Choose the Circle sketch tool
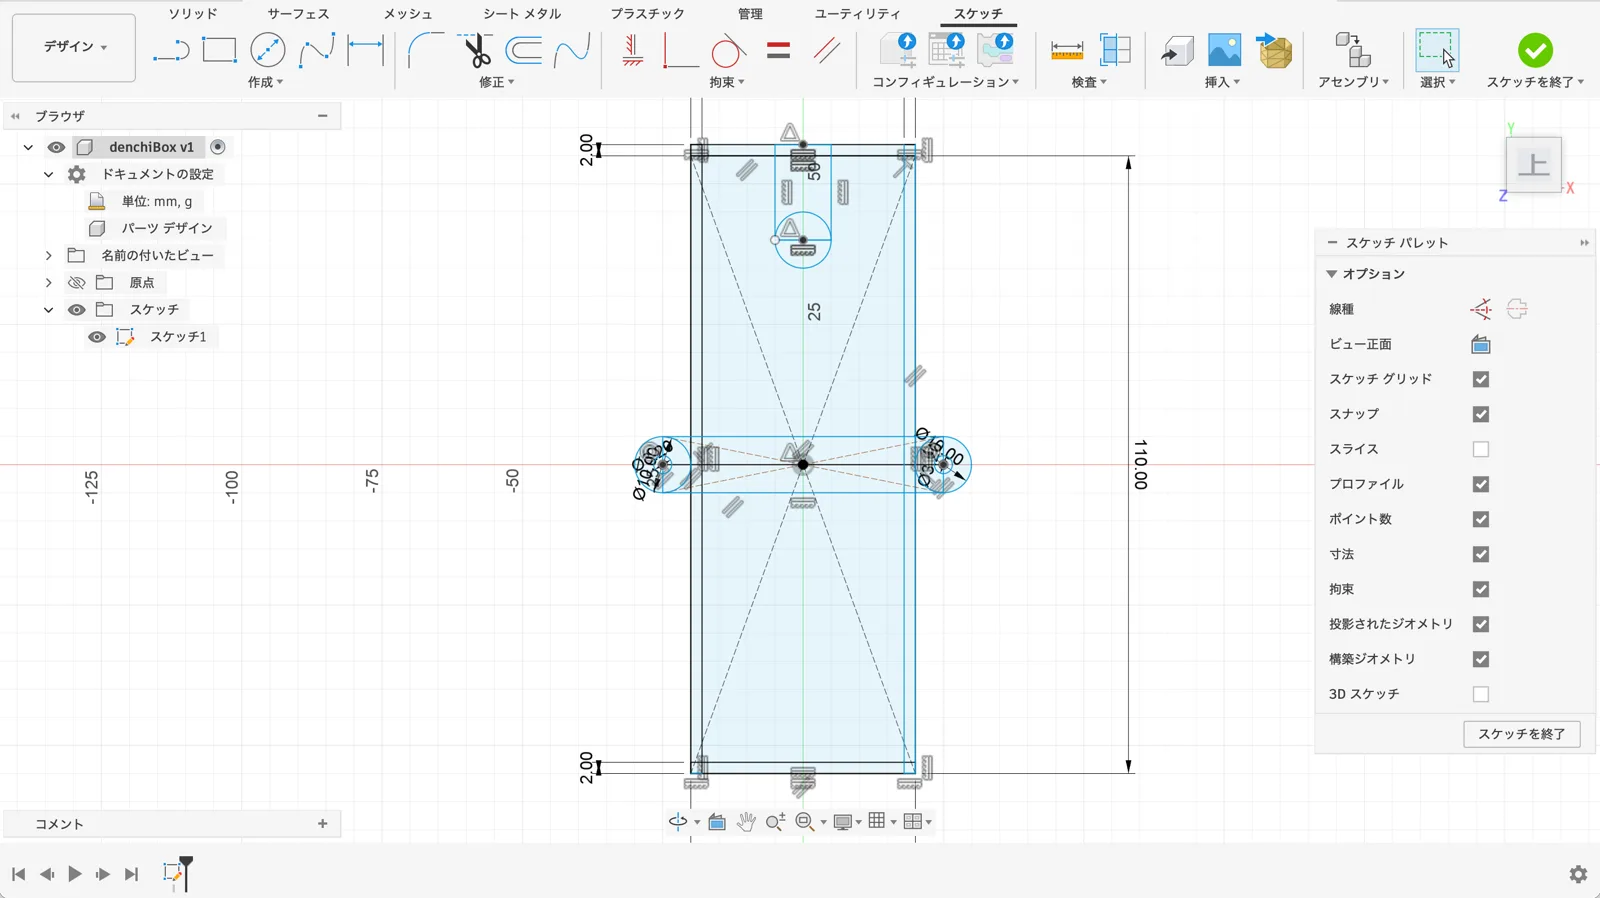 (x=267, y=49)
